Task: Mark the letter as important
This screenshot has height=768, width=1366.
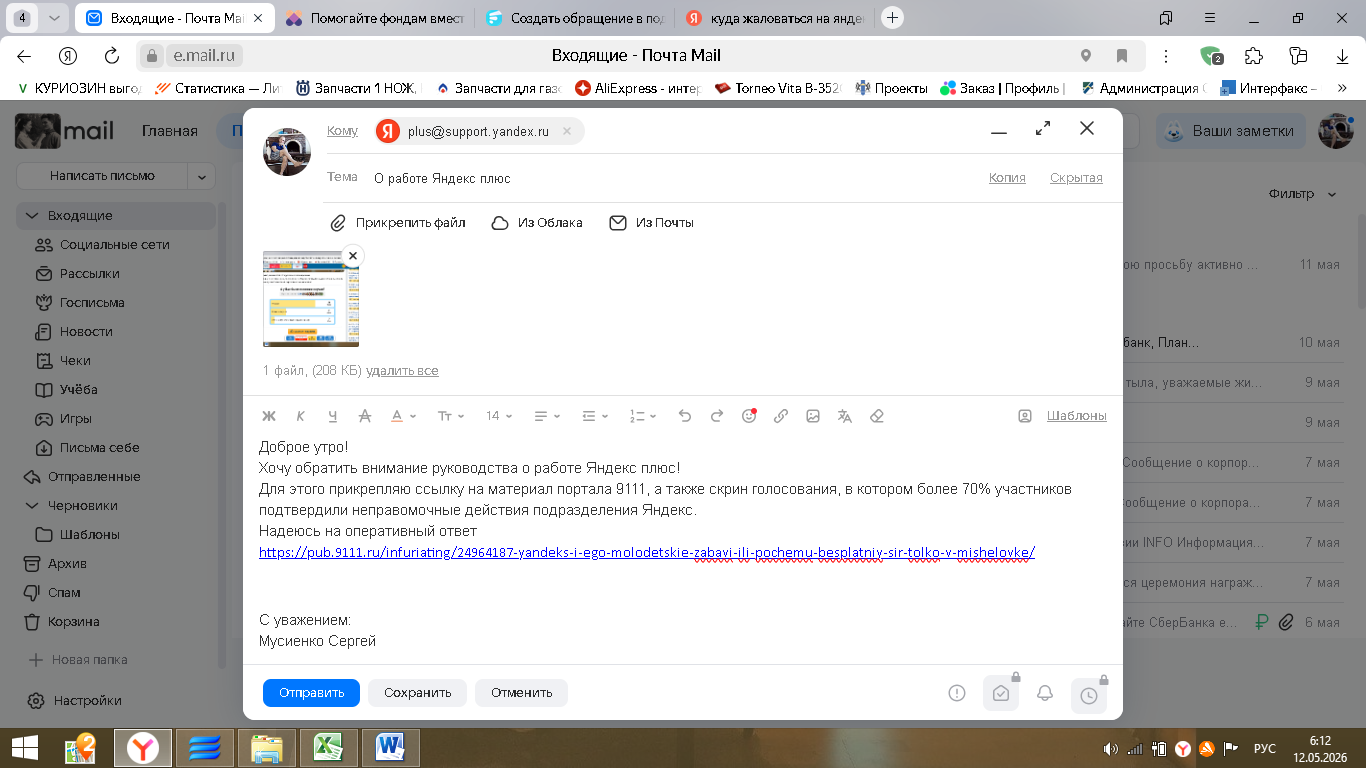Action: pos(957,693)
